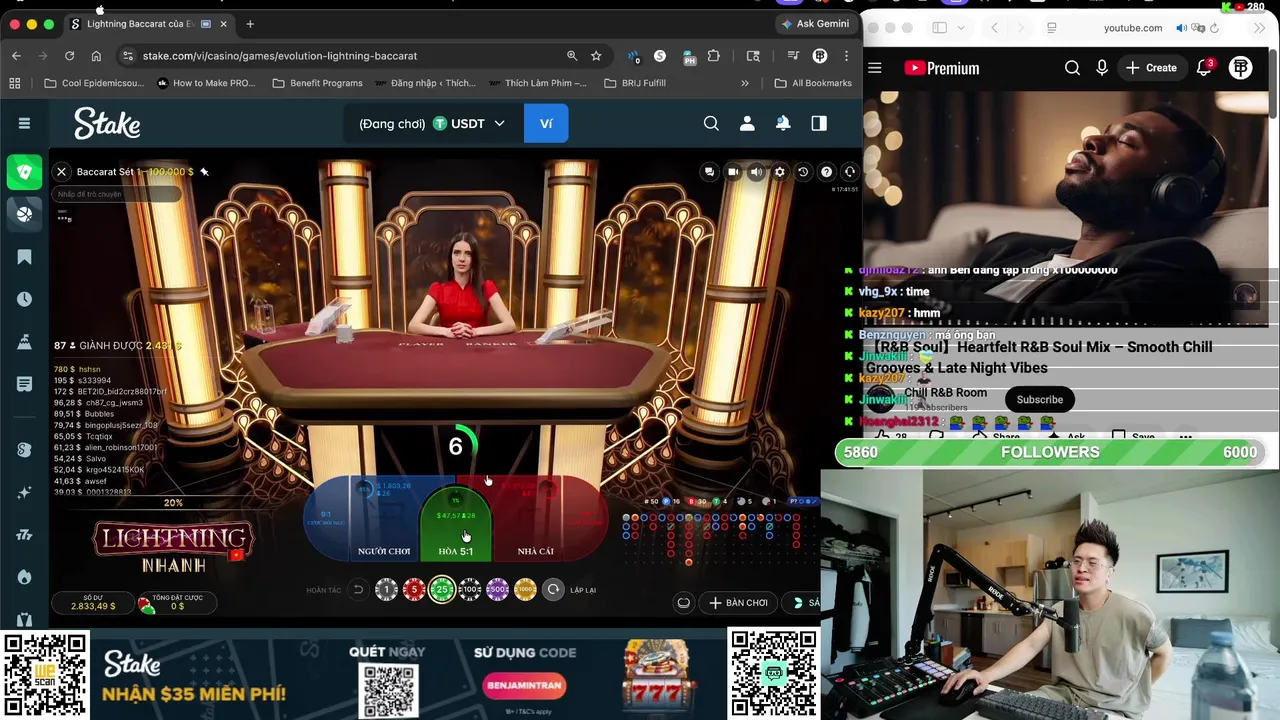
Task: Open the Stake hamburger menu
Action: (24, 123)
